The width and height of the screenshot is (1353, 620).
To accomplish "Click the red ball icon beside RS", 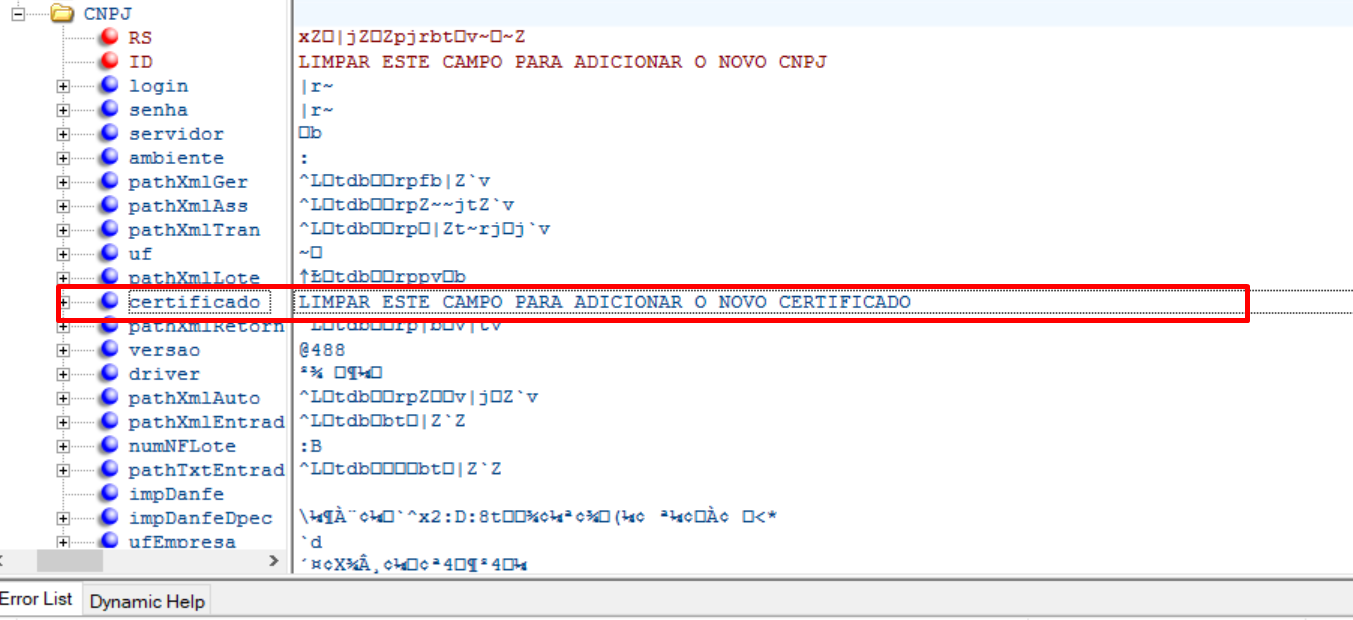I will pos(109,38).
